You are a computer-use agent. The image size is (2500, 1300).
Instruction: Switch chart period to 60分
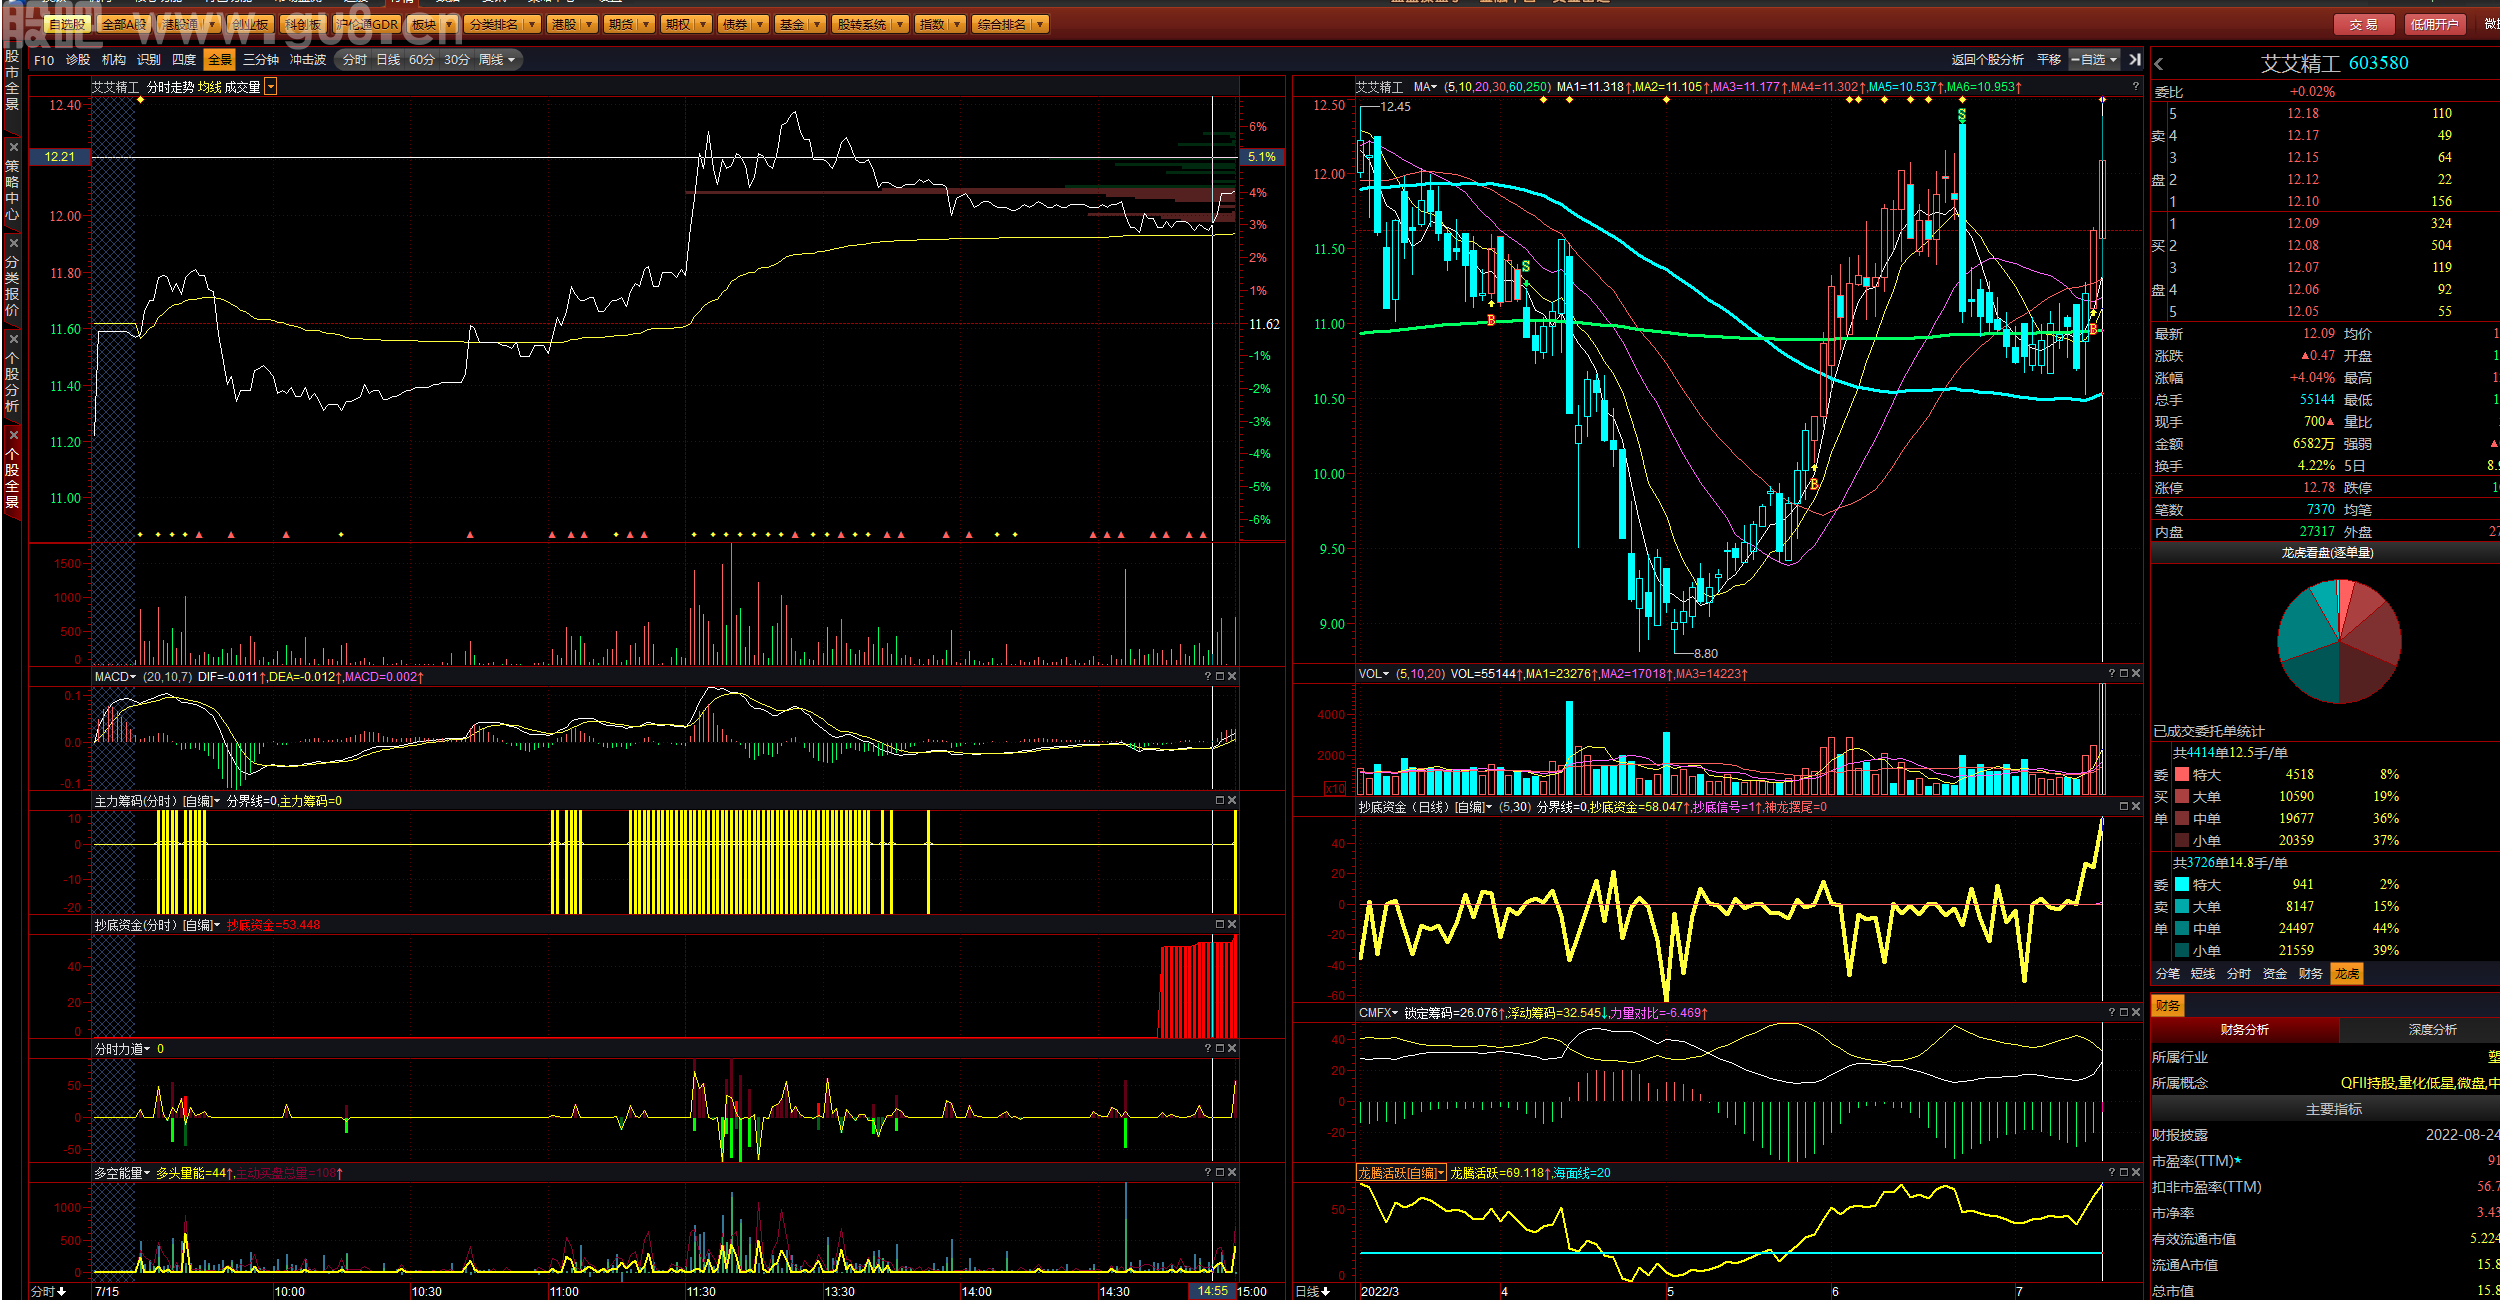tap(421, 60)
